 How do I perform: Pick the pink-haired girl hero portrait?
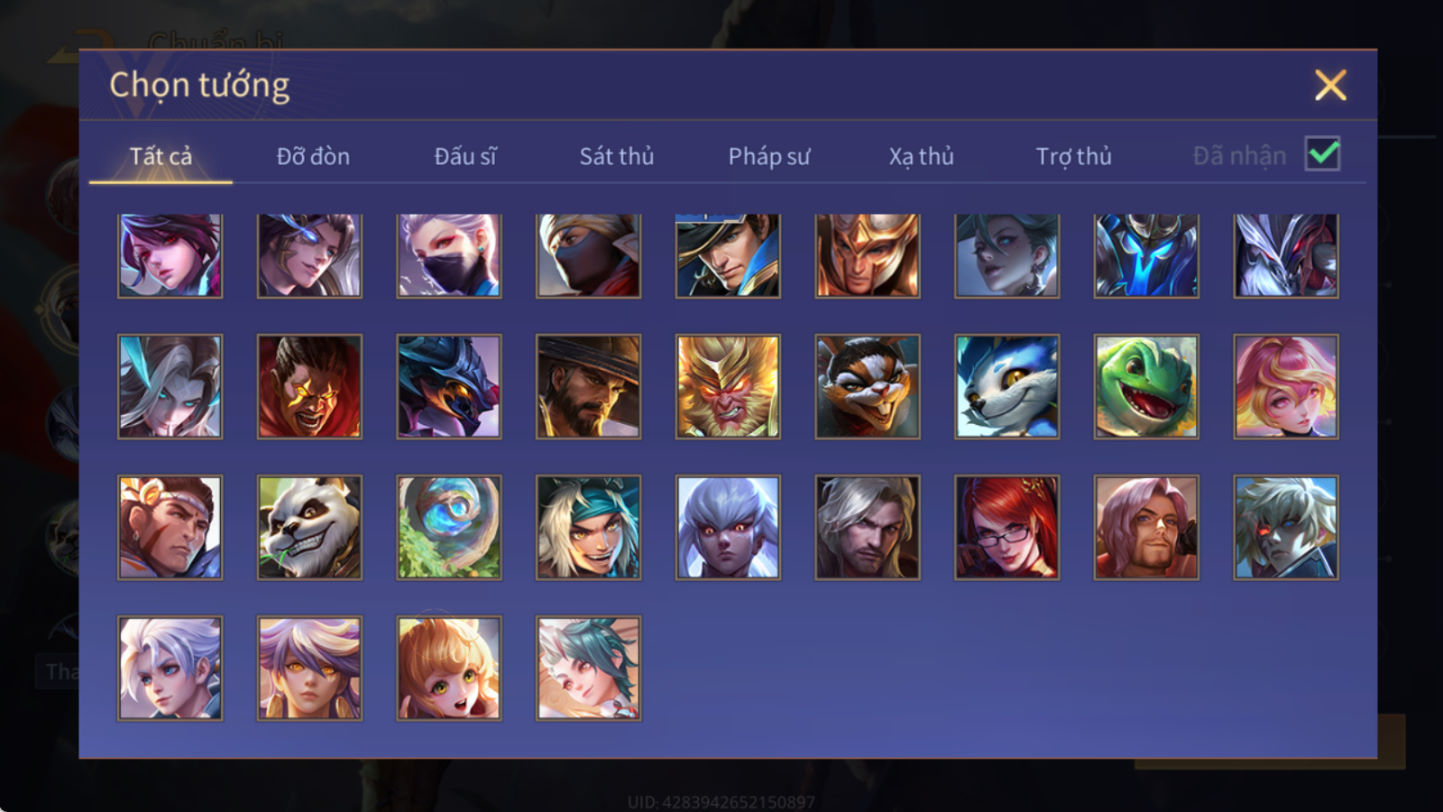[x=1286, y=387]
